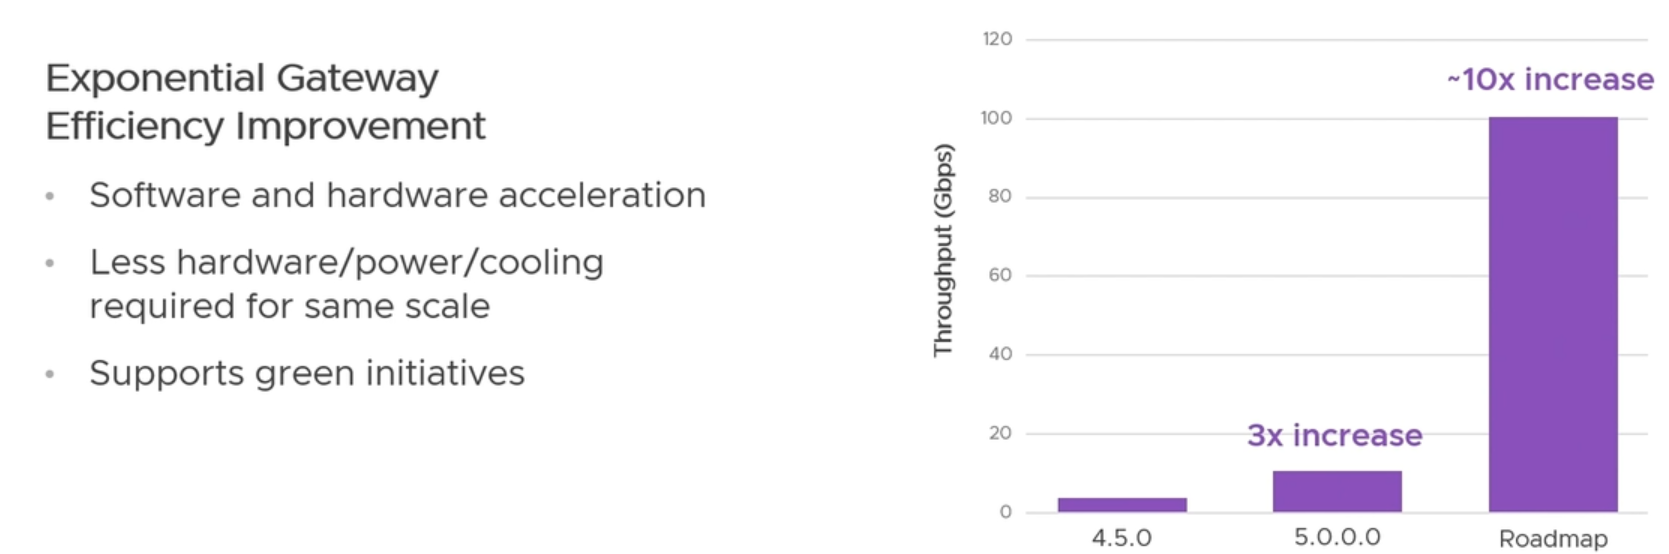The image size is (1669, 554).
Task: Click the 'Roadmap' x-axis label
Action: point(1553,539)
